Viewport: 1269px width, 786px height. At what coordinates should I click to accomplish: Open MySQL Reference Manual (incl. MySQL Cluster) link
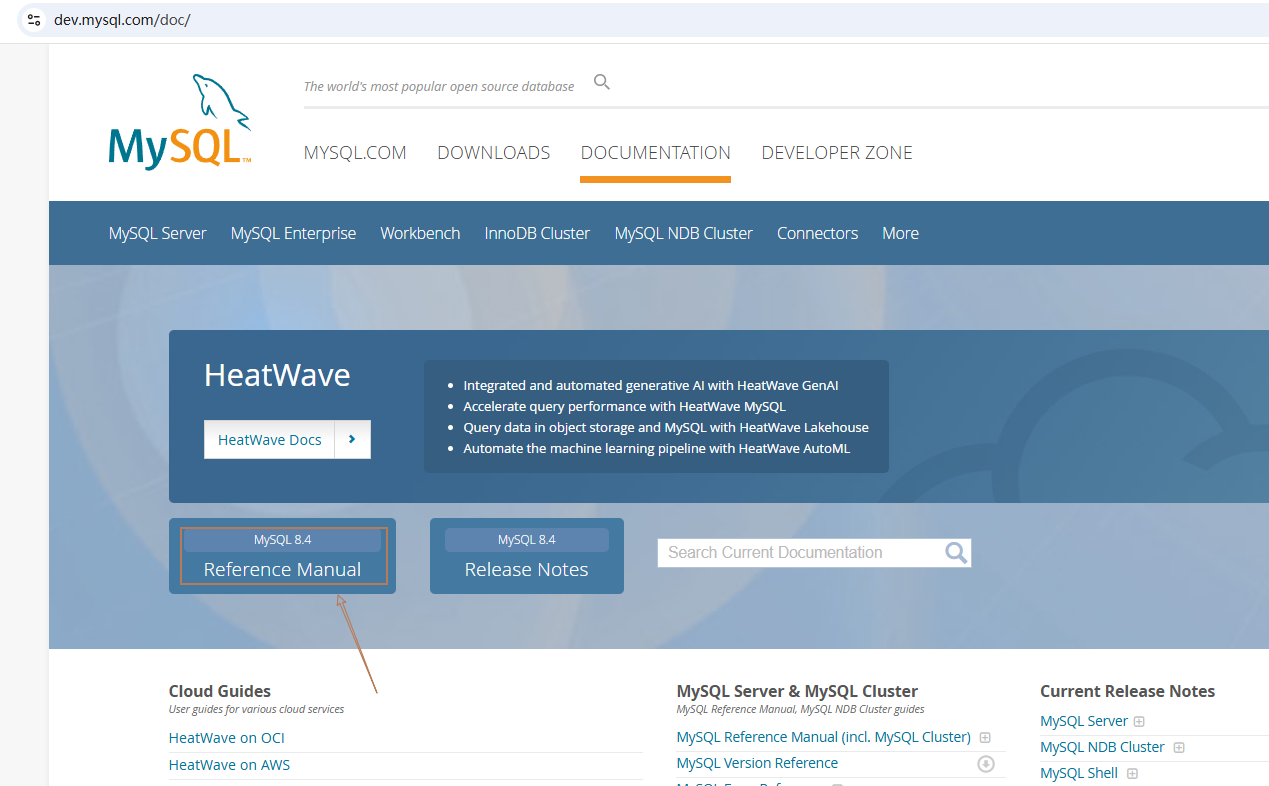pyautogui.click(x=824, y=737)
